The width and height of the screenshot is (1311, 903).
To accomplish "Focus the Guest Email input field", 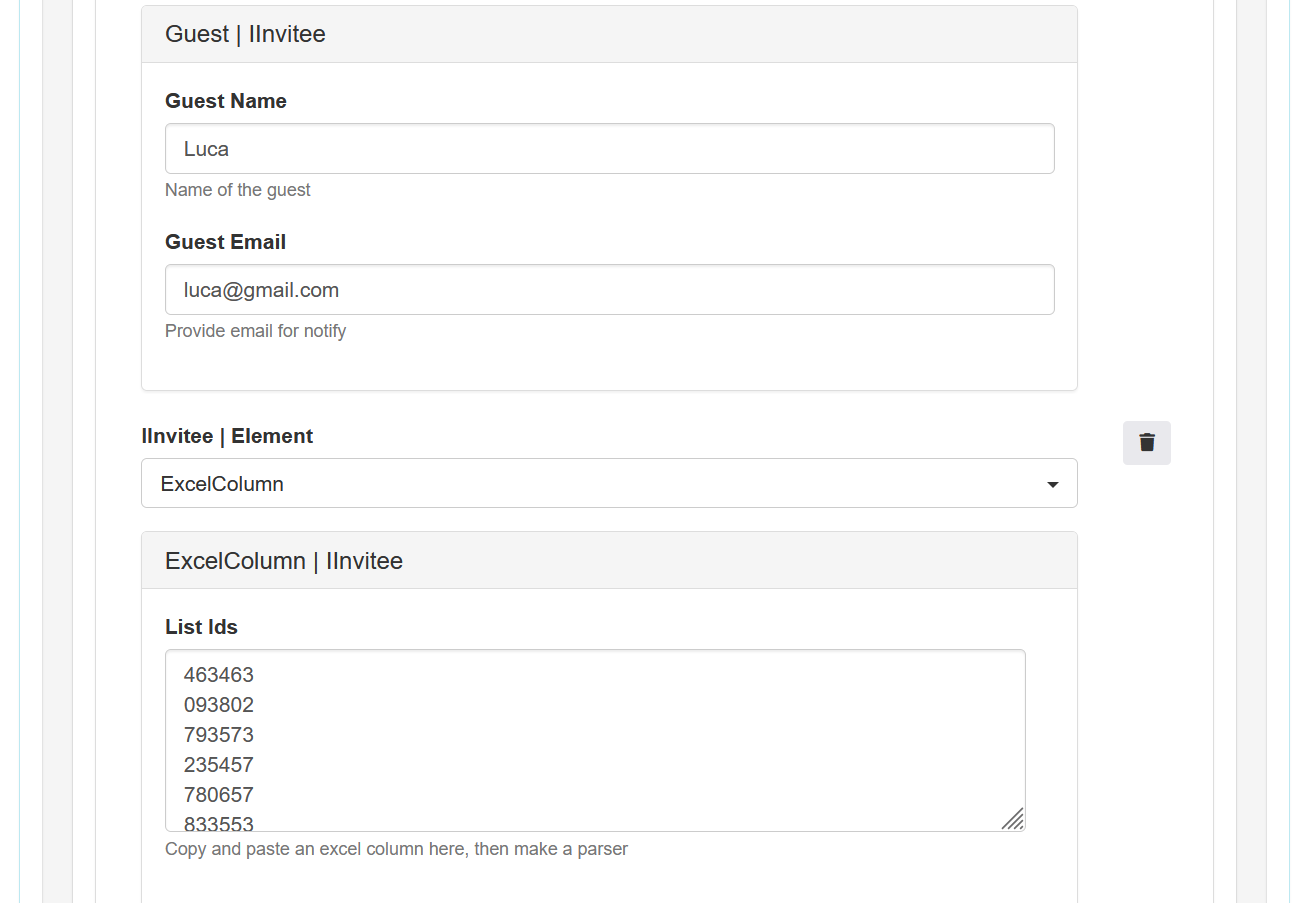I will (609, 290).
